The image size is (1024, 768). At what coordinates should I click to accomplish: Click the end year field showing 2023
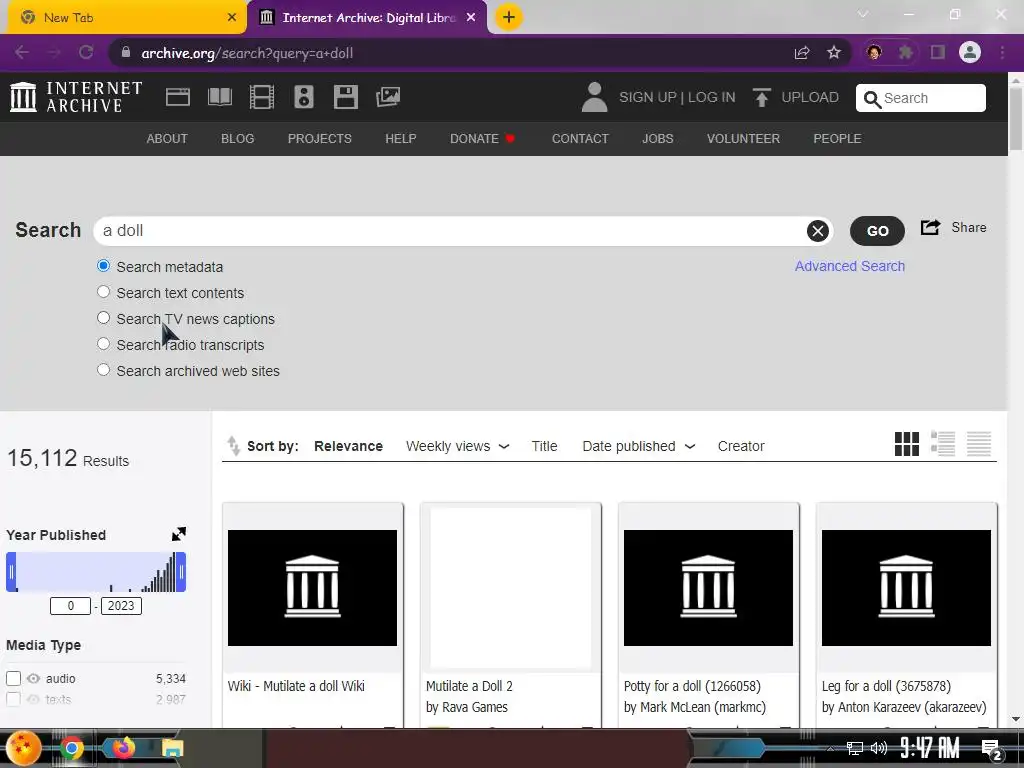(121, 605)
